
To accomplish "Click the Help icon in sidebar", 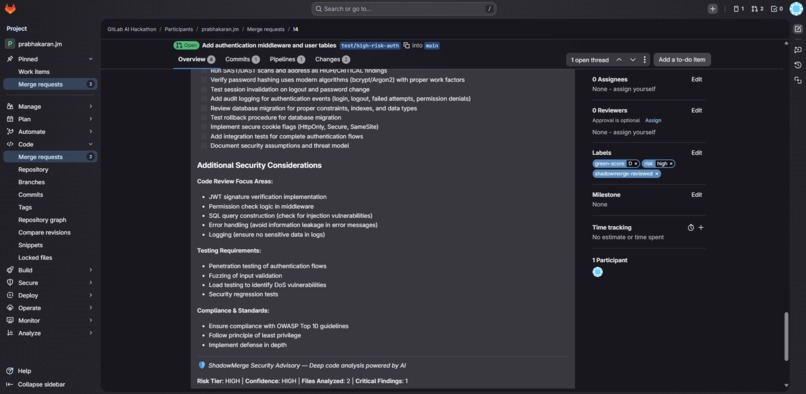I will [9, 371].
